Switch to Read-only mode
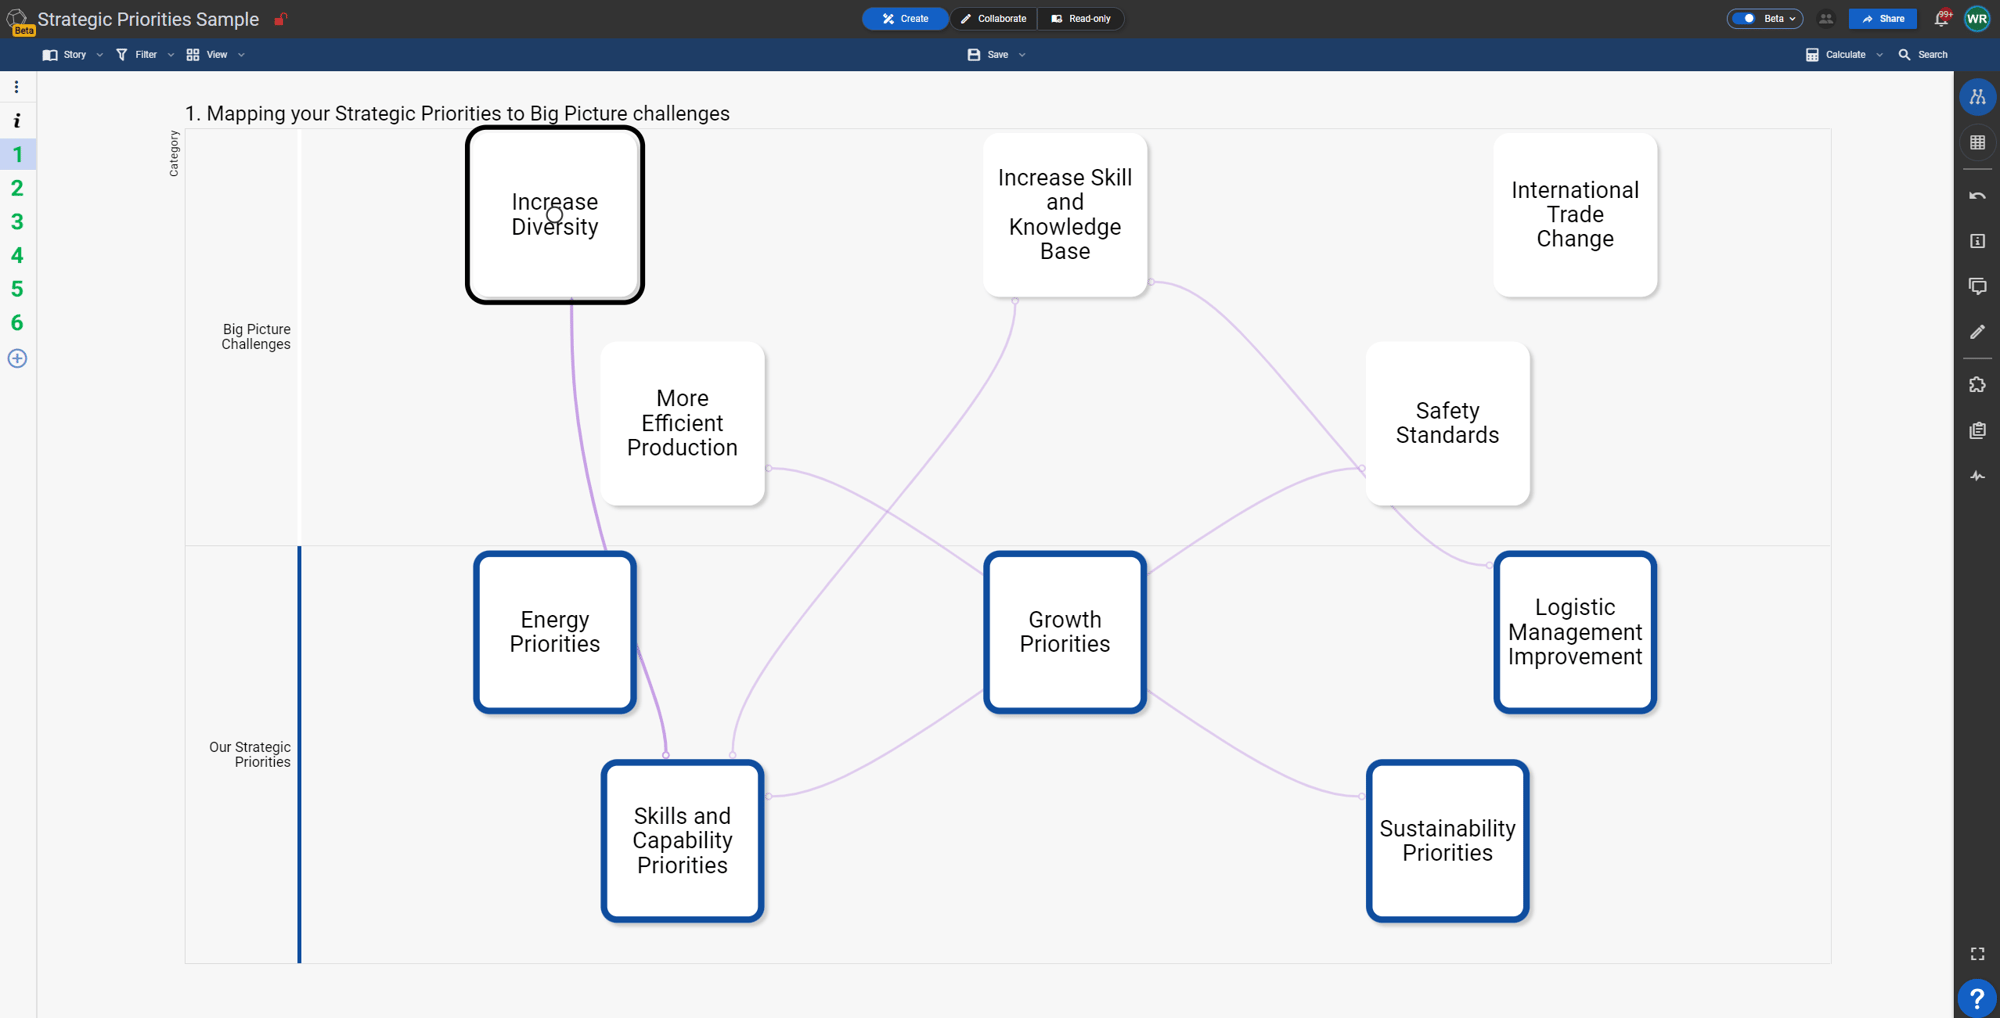Image resolution: width=2000 pixels, height=1018 pixels. pyautogui.click(x=1081, y=19)
